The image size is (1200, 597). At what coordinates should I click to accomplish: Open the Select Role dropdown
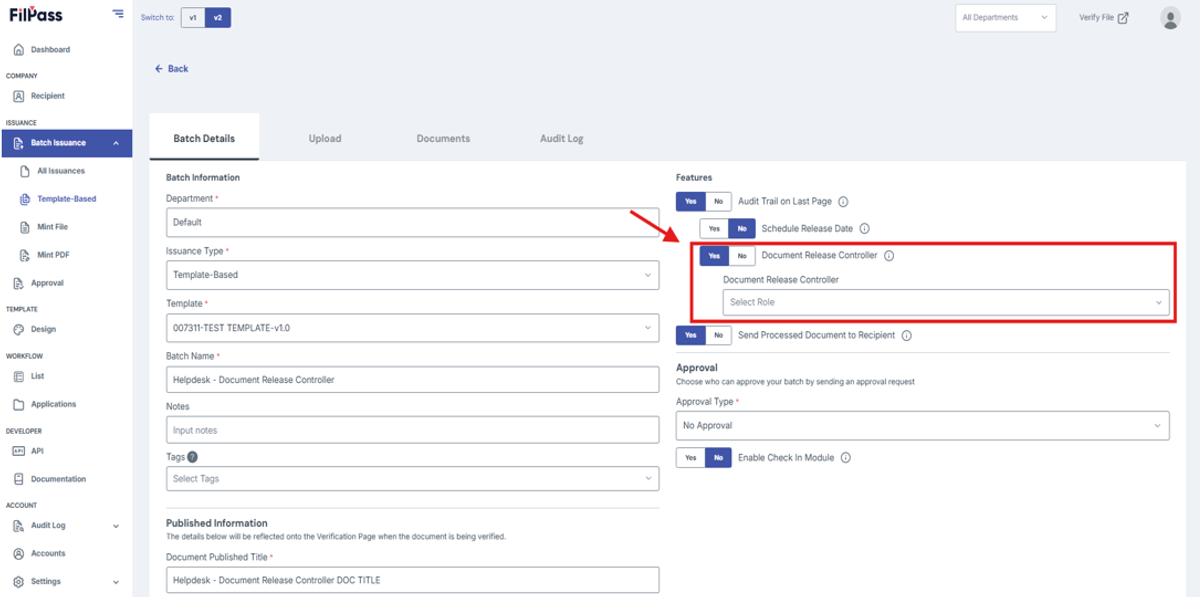946,302
